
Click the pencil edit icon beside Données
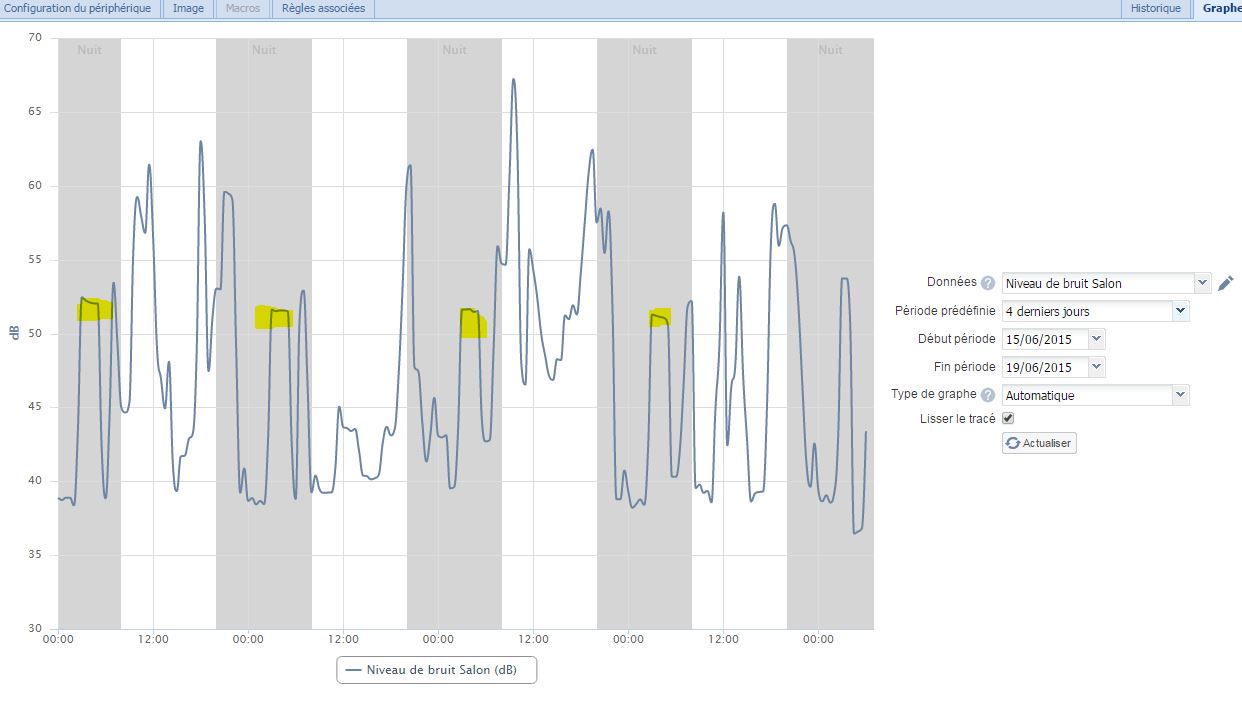(x=1226, y=283)
